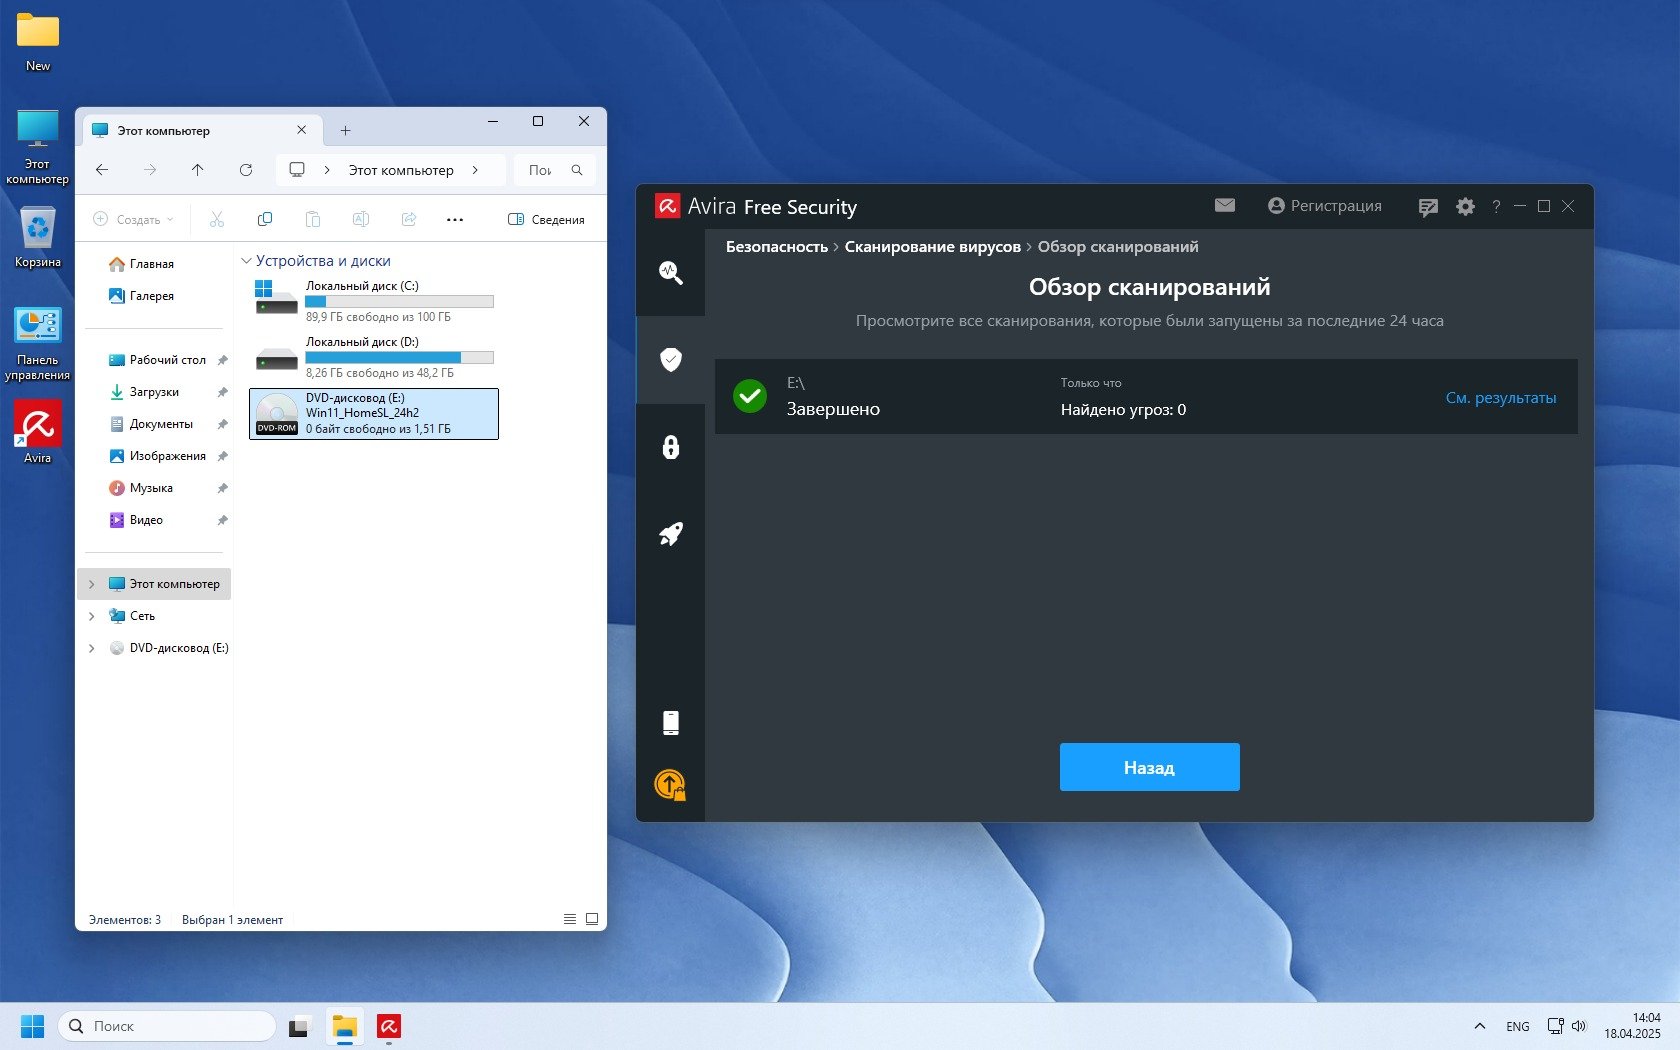Click the Безопасность breadcrumb item
This screenshot has height=1050, width=1680.
[x=776, y=247]
